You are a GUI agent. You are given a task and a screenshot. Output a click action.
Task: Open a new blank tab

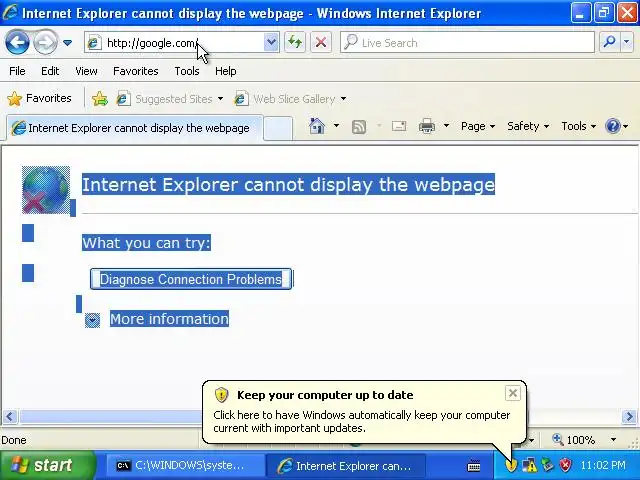coord(278,128)
